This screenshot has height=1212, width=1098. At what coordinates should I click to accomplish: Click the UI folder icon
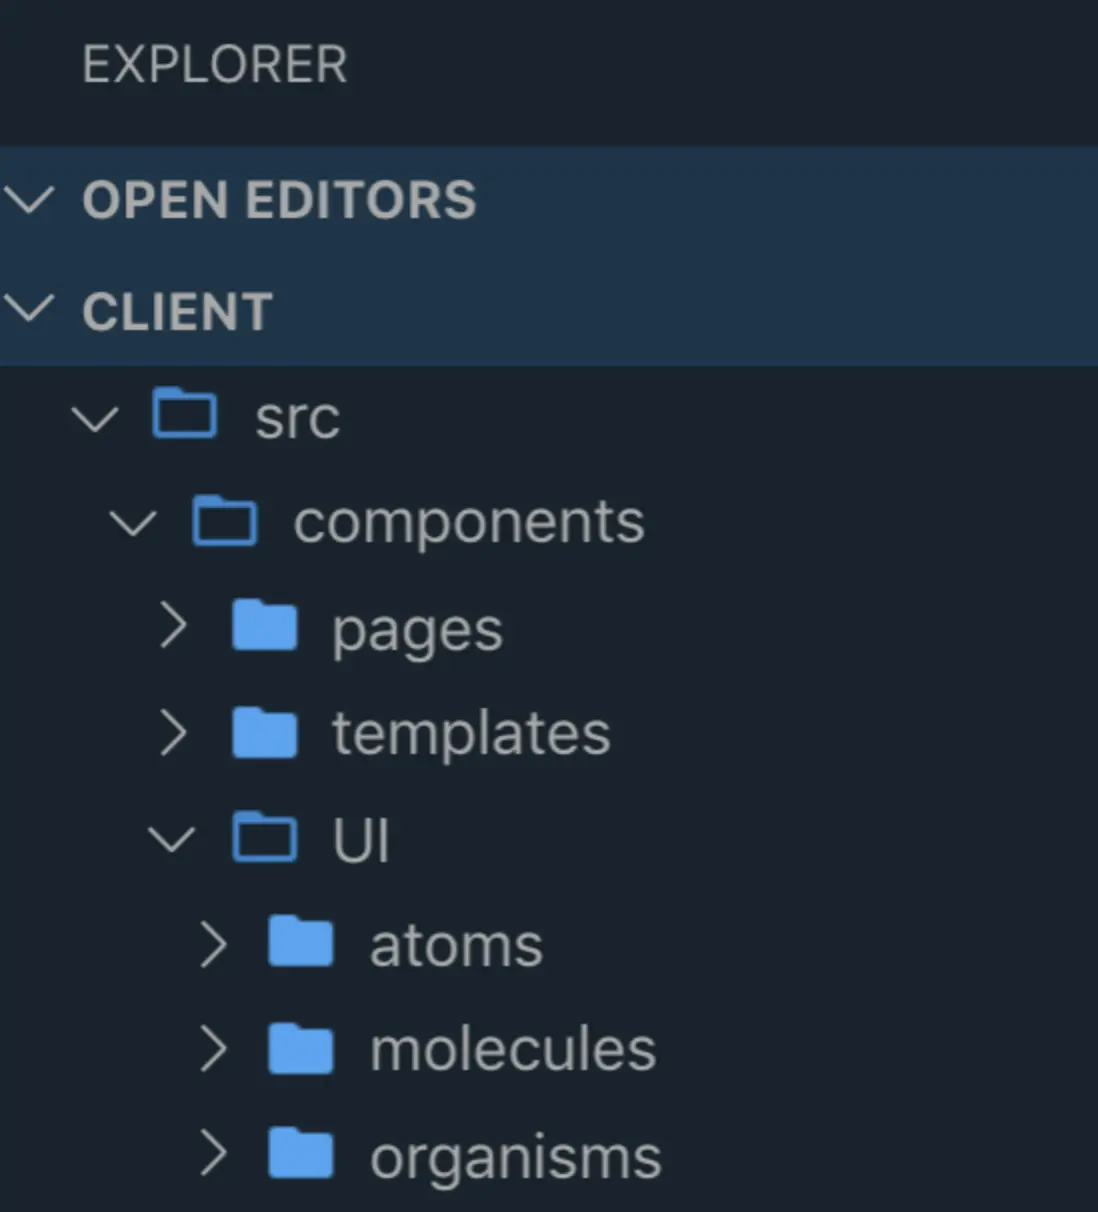pyautogui.click(x=264, y=837)
